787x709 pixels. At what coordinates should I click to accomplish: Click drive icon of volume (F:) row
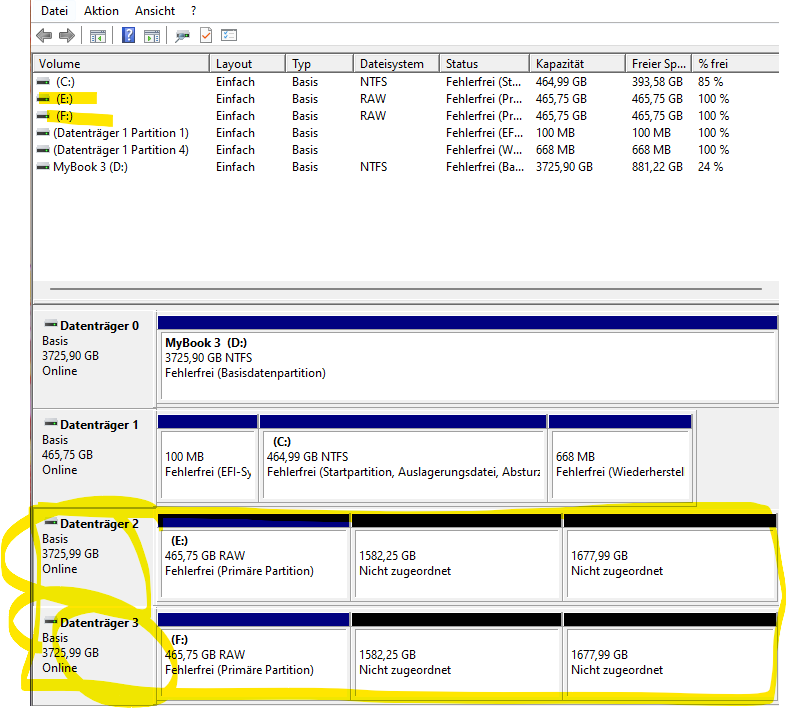point(44,115)
